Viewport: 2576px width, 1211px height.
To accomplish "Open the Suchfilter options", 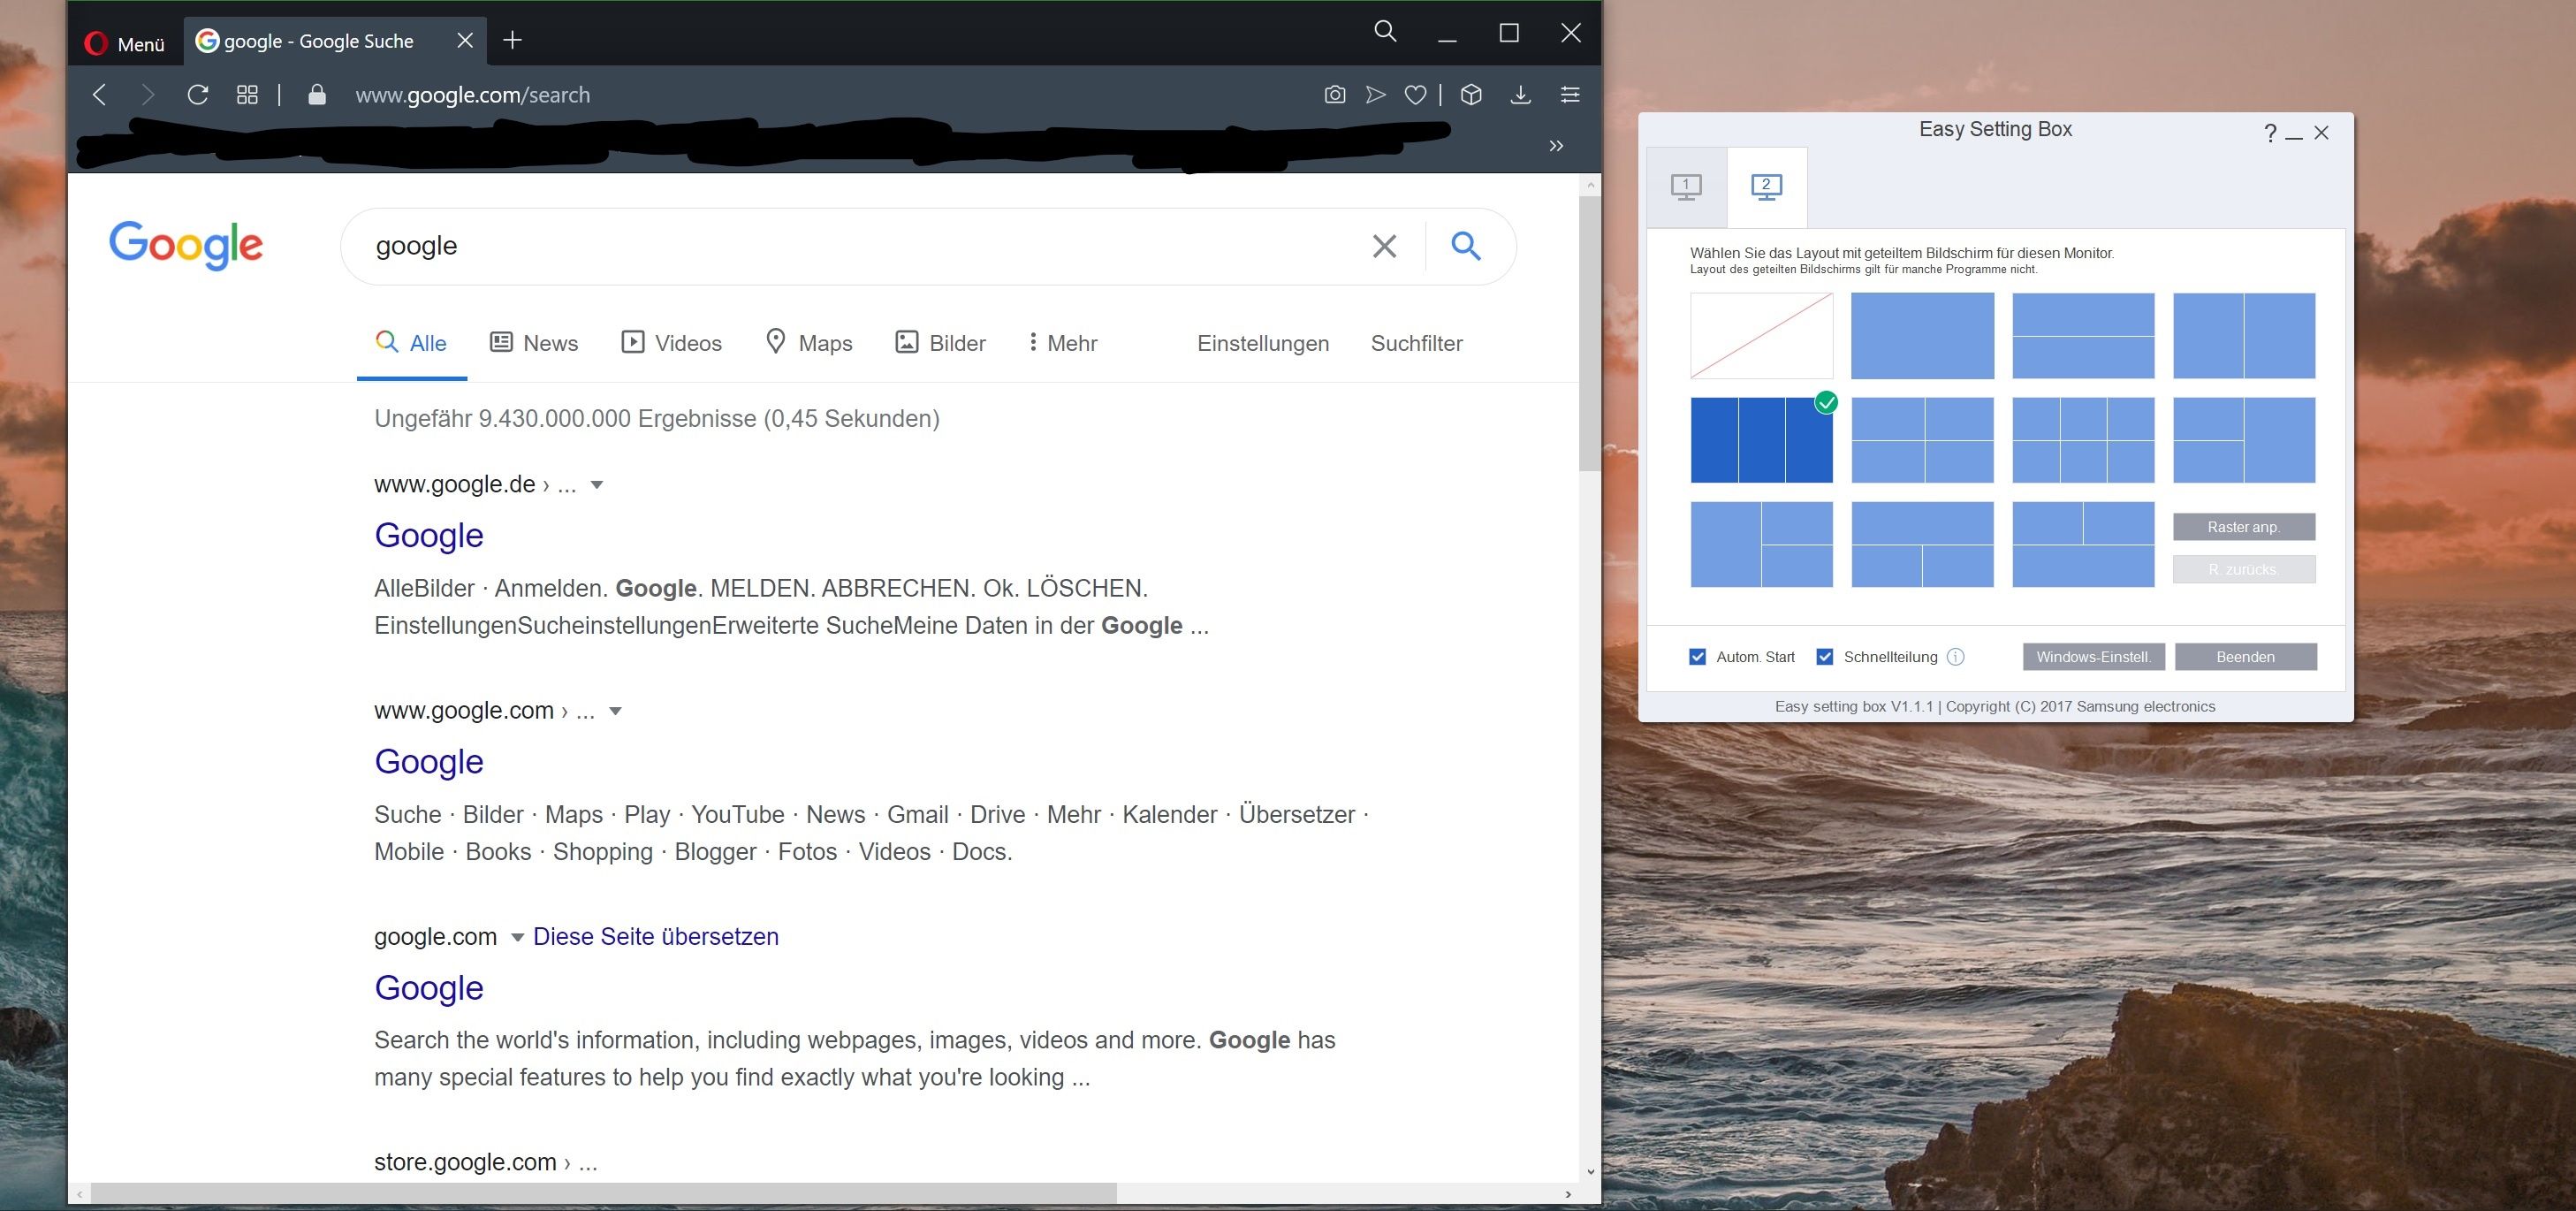I will click(x=1416, y=343).
